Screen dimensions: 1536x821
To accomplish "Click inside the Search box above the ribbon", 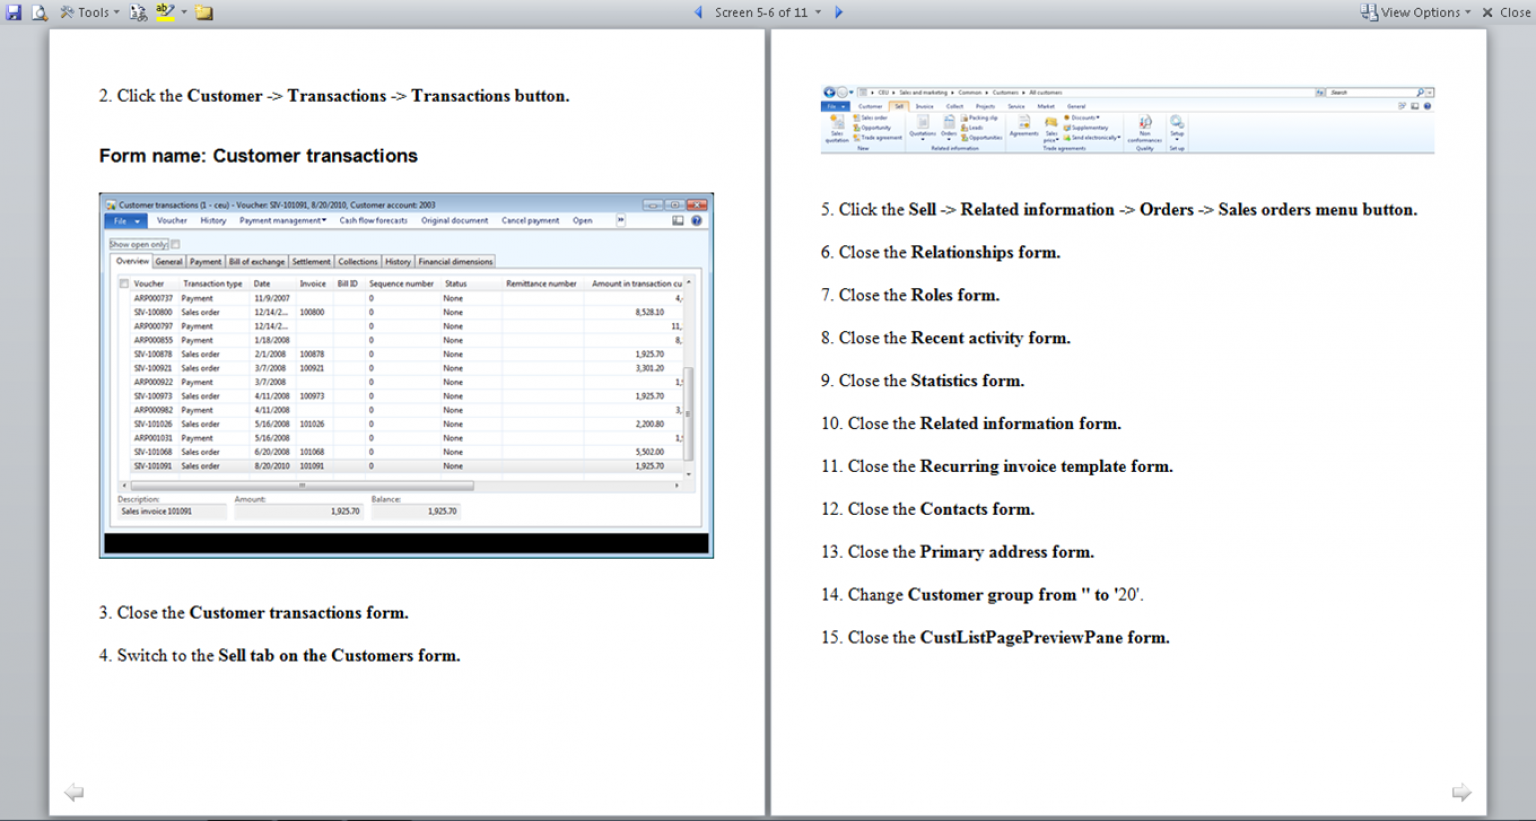I will coord(1370,92).
